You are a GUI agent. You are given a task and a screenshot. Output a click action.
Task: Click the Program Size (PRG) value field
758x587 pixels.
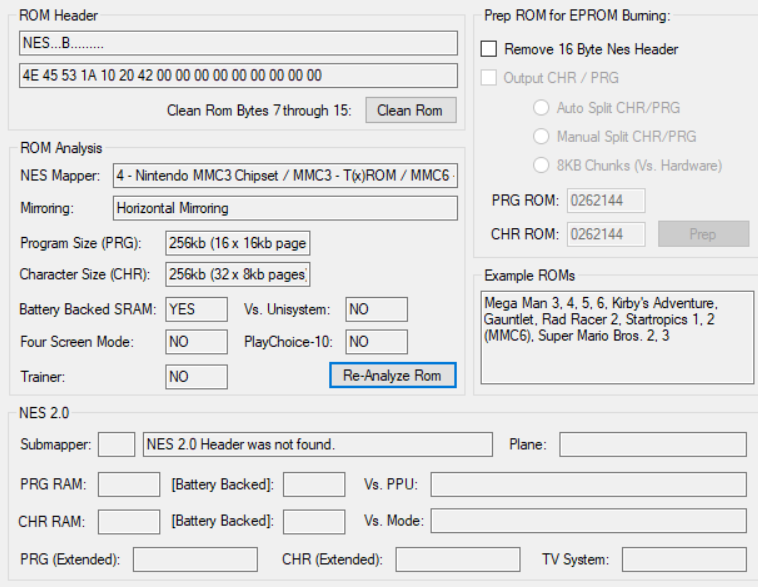pos(237,243)
